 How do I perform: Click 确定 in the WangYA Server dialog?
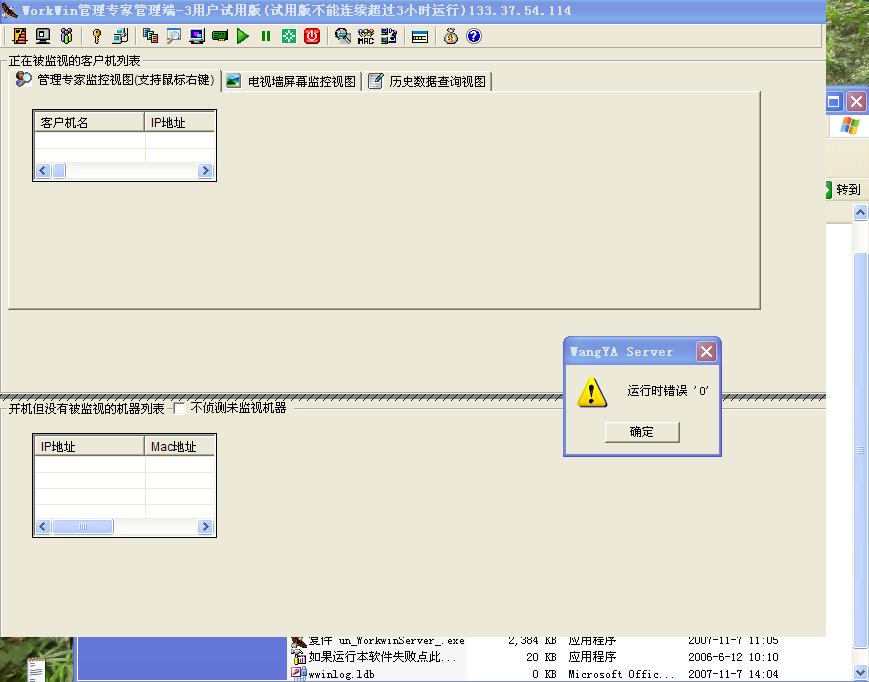pos(642,432)
